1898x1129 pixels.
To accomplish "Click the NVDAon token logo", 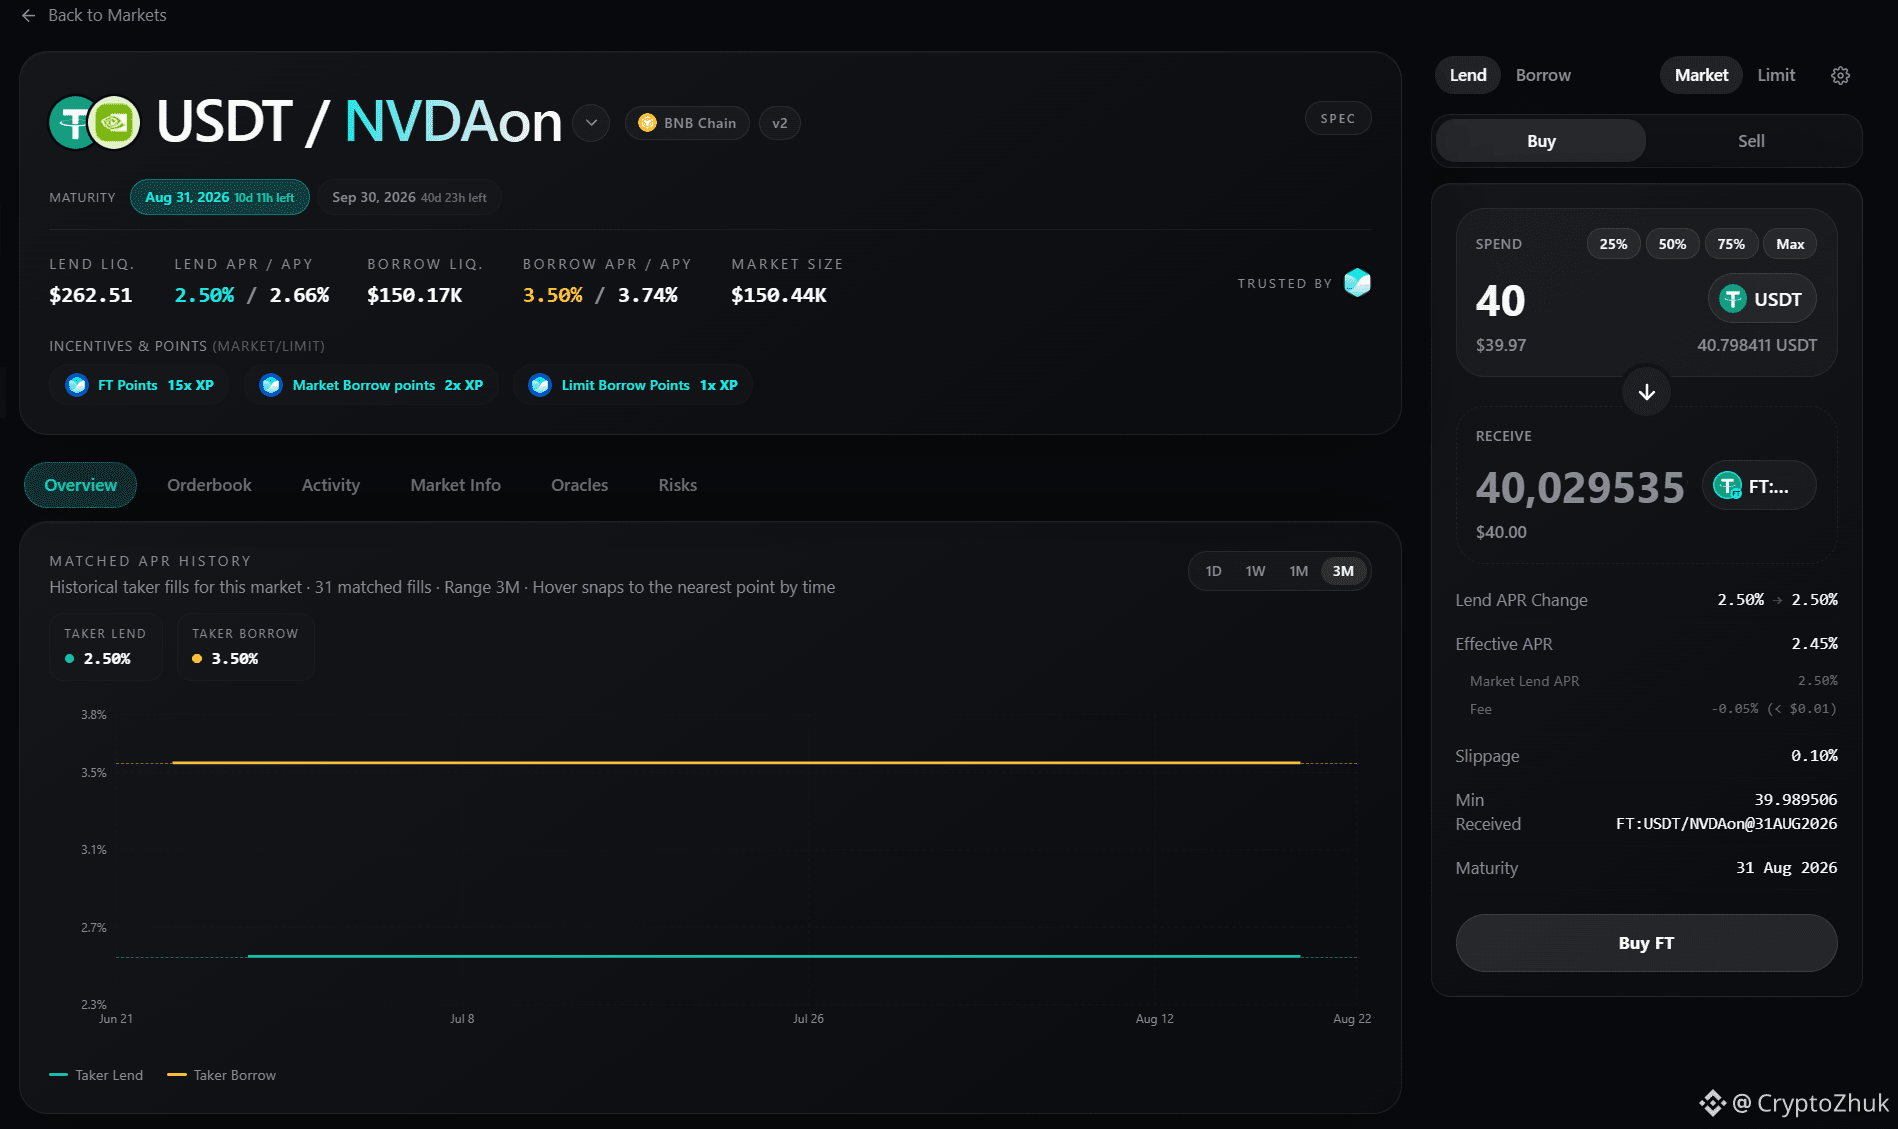I will point(115,123).
